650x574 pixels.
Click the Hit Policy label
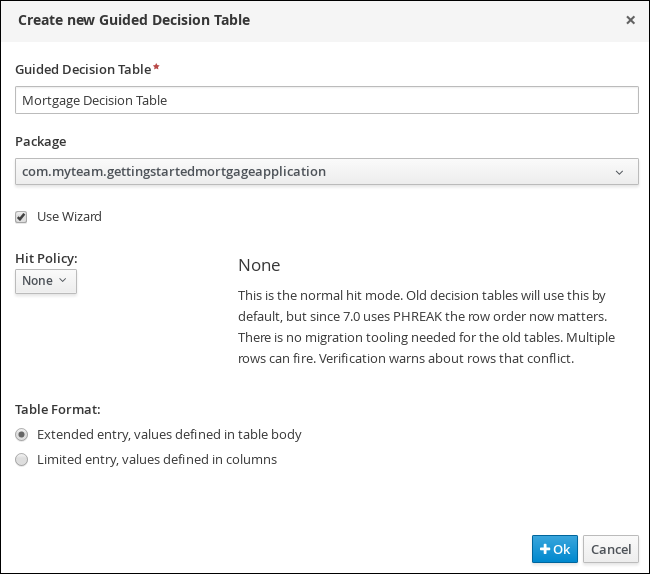46,258
